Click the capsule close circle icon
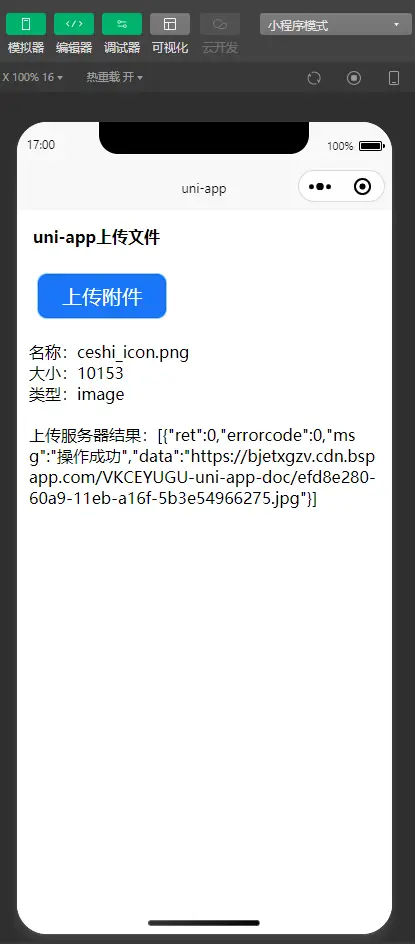Image resolution: width=415 pixels, height=944 pixels. (363, 187)
